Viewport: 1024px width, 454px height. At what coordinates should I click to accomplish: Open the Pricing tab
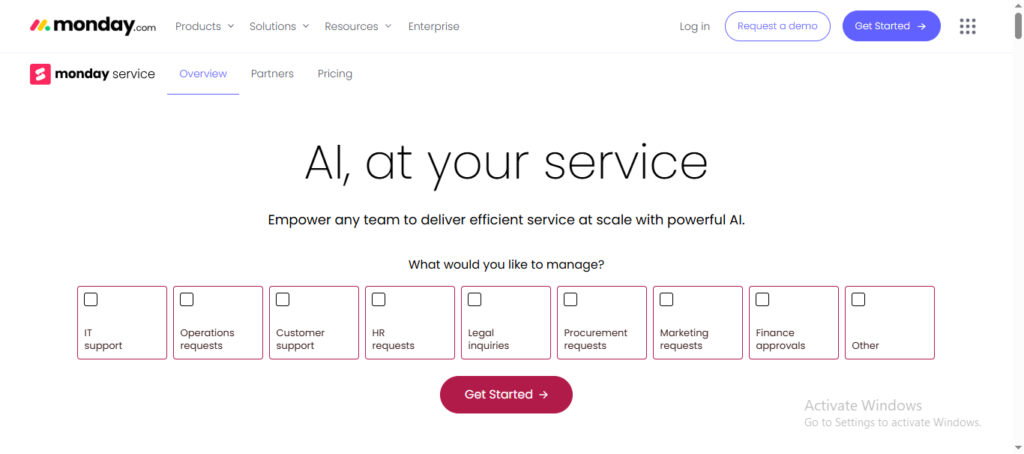pyautogui.click(x=335, y=74)
